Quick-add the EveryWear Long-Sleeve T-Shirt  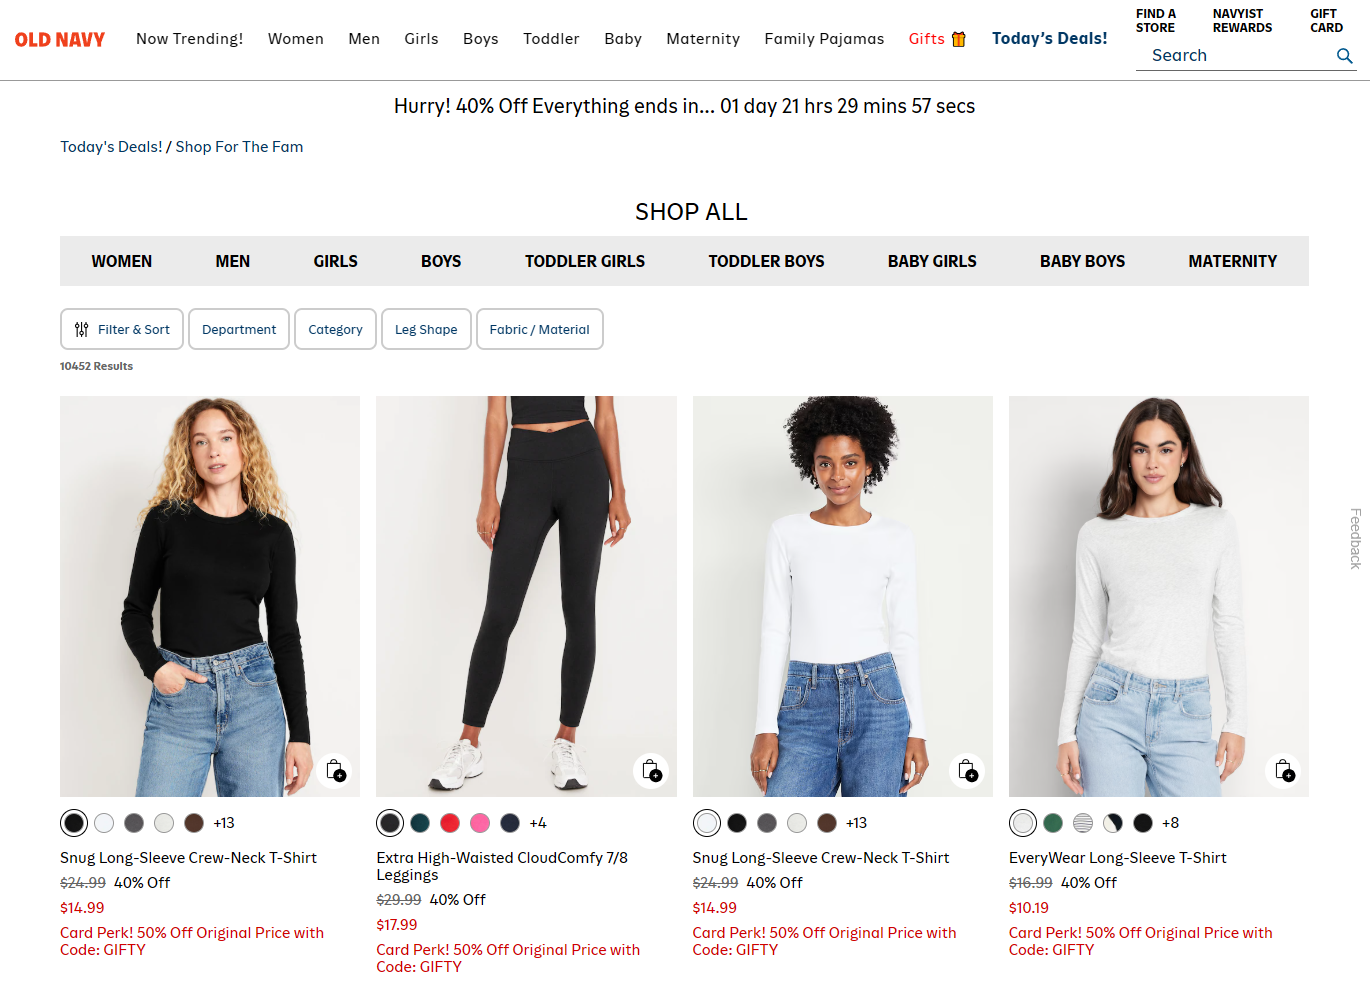pos(1283,771)
